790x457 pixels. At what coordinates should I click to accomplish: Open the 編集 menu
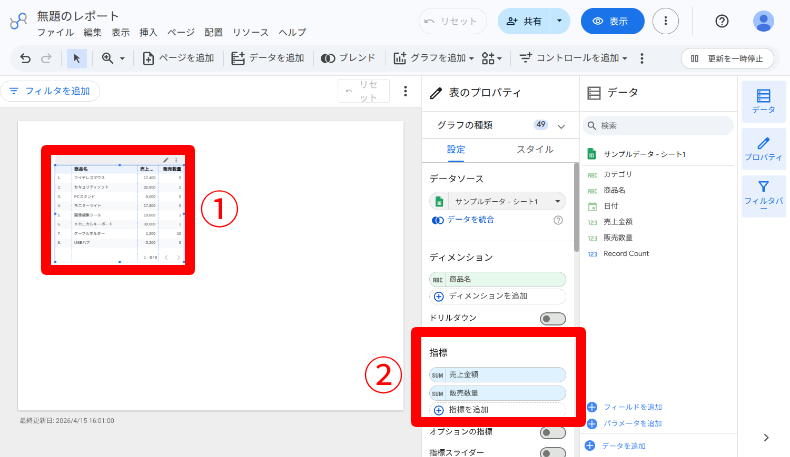point(93,33)
